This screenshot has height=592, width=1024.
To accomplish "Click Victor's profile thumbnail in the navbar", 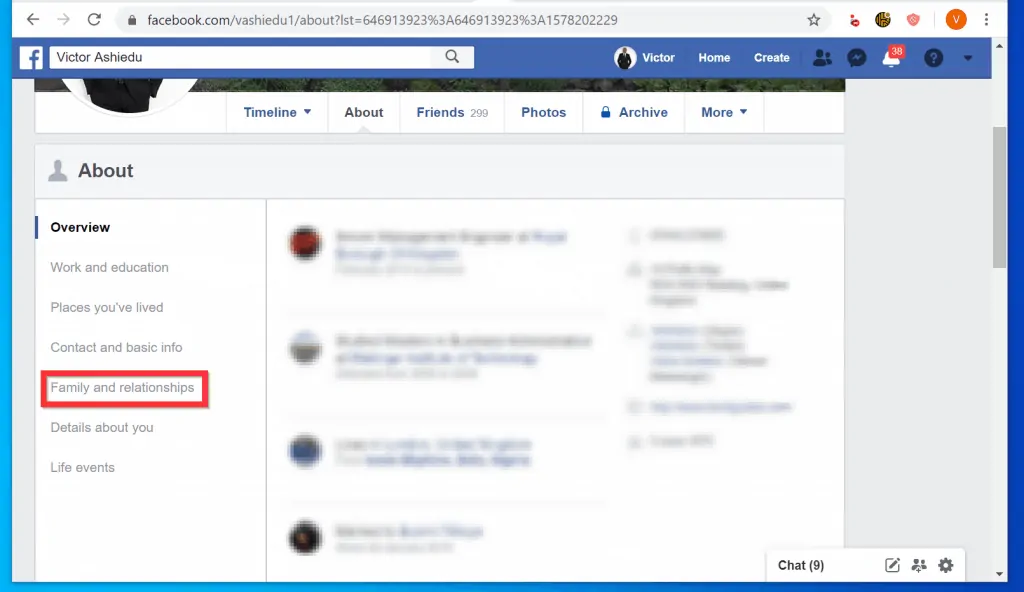I will [624, 57].
